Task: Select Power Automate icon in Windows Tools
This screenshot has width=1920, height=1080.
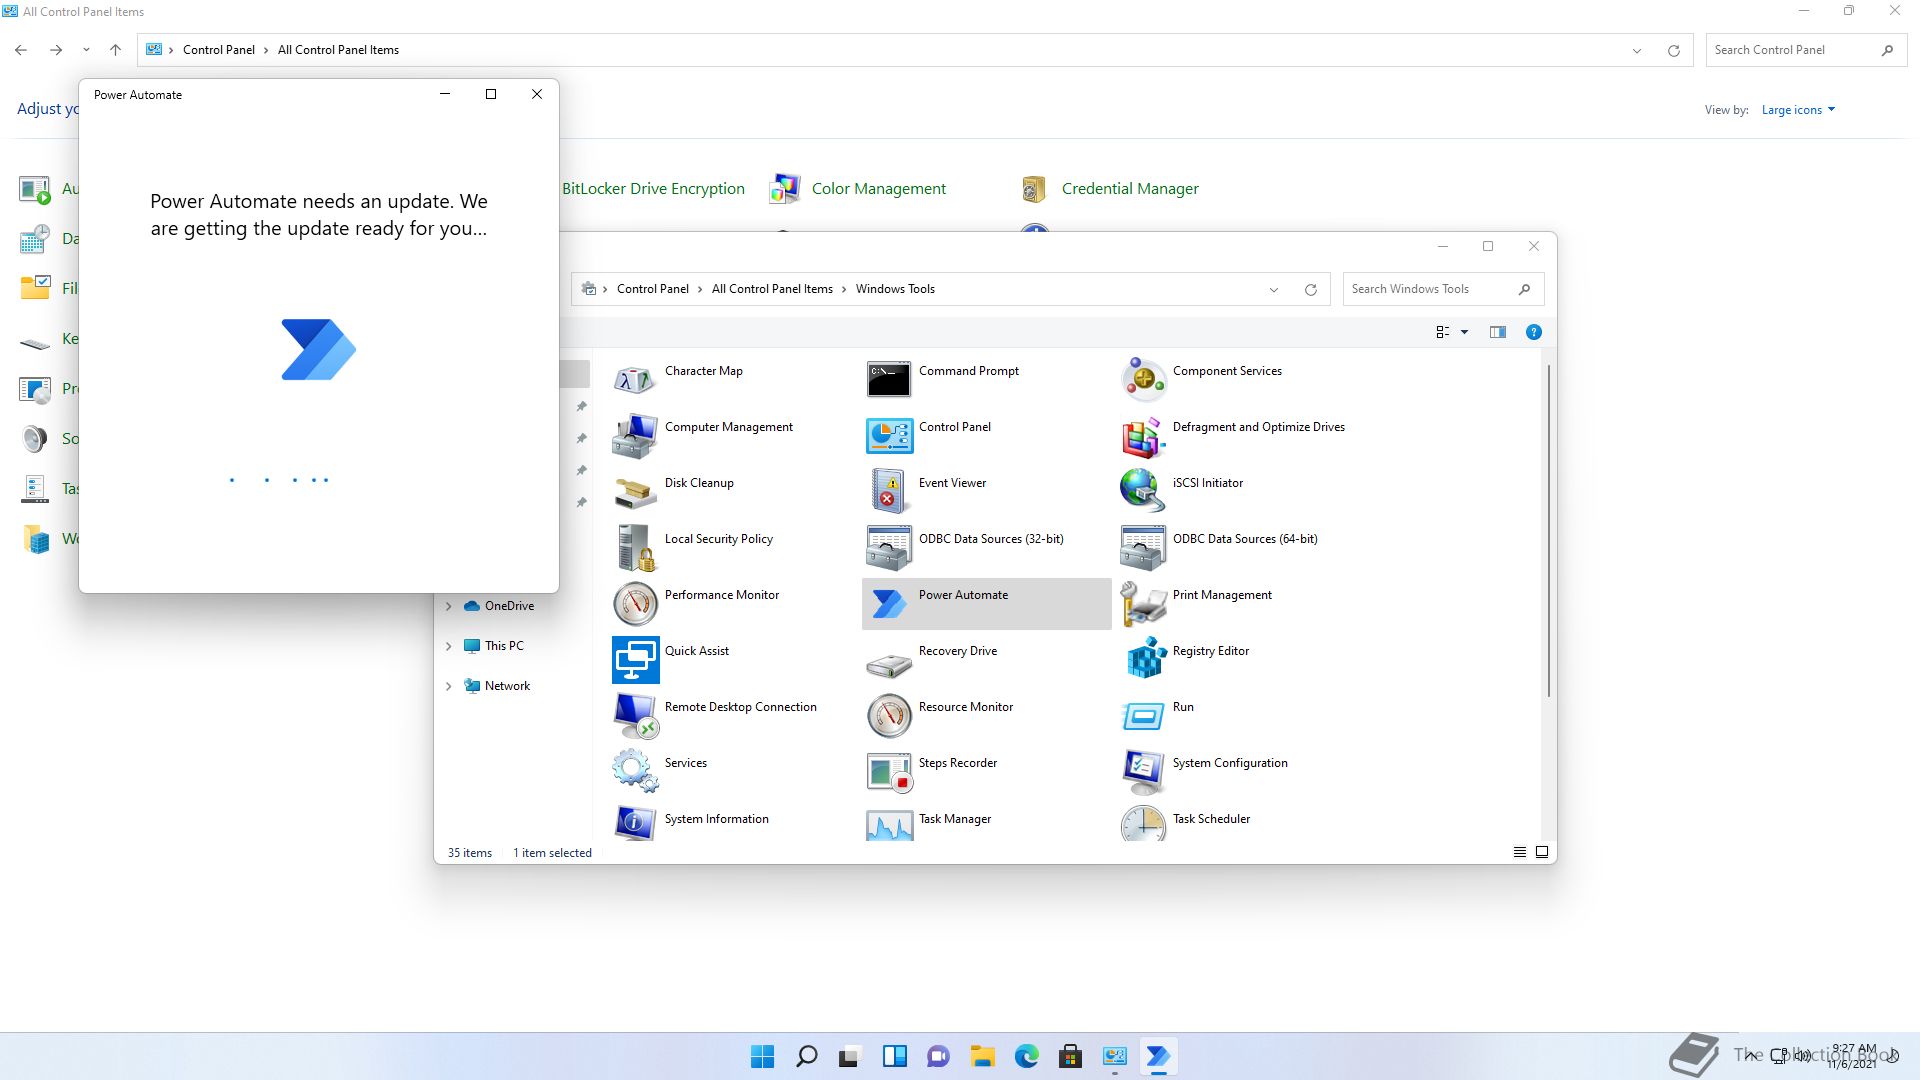Action: coord(889,603)
